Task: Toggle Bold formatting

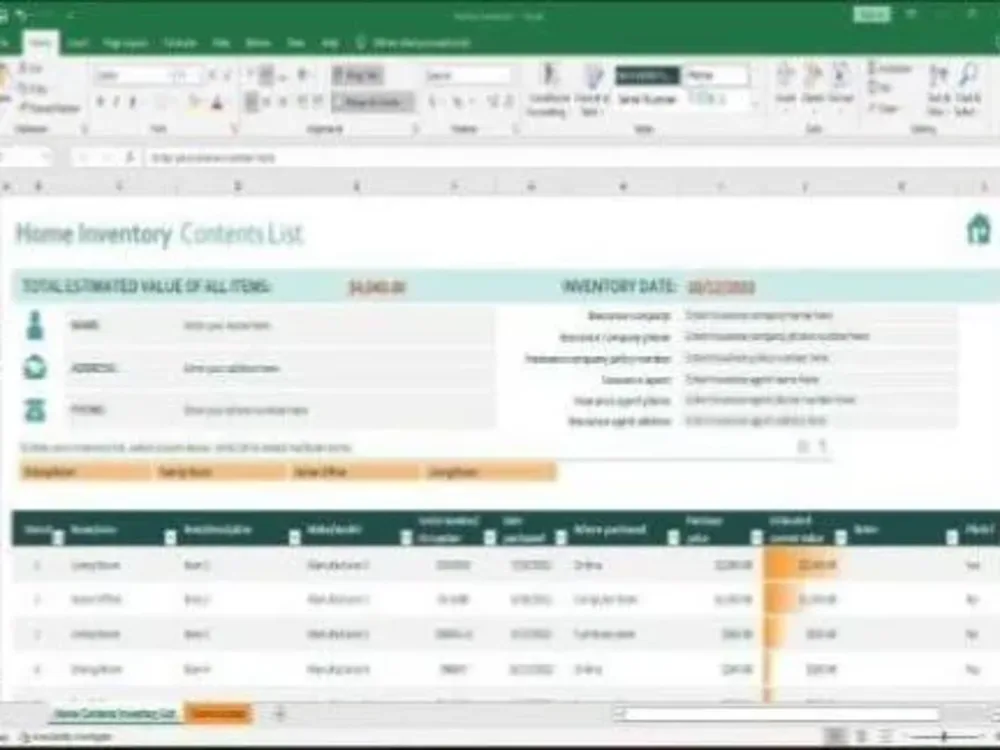Action: tap(100, 102)
